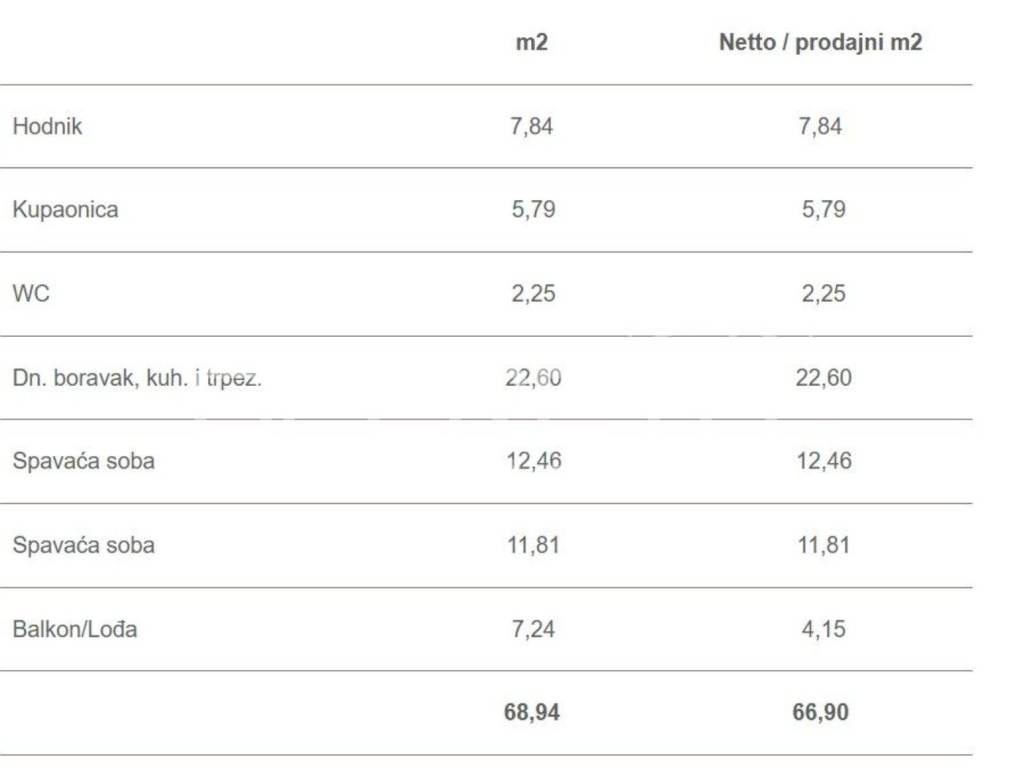Select 11,81 in the Netto column
1024x768 pixels.
[823, 545]
